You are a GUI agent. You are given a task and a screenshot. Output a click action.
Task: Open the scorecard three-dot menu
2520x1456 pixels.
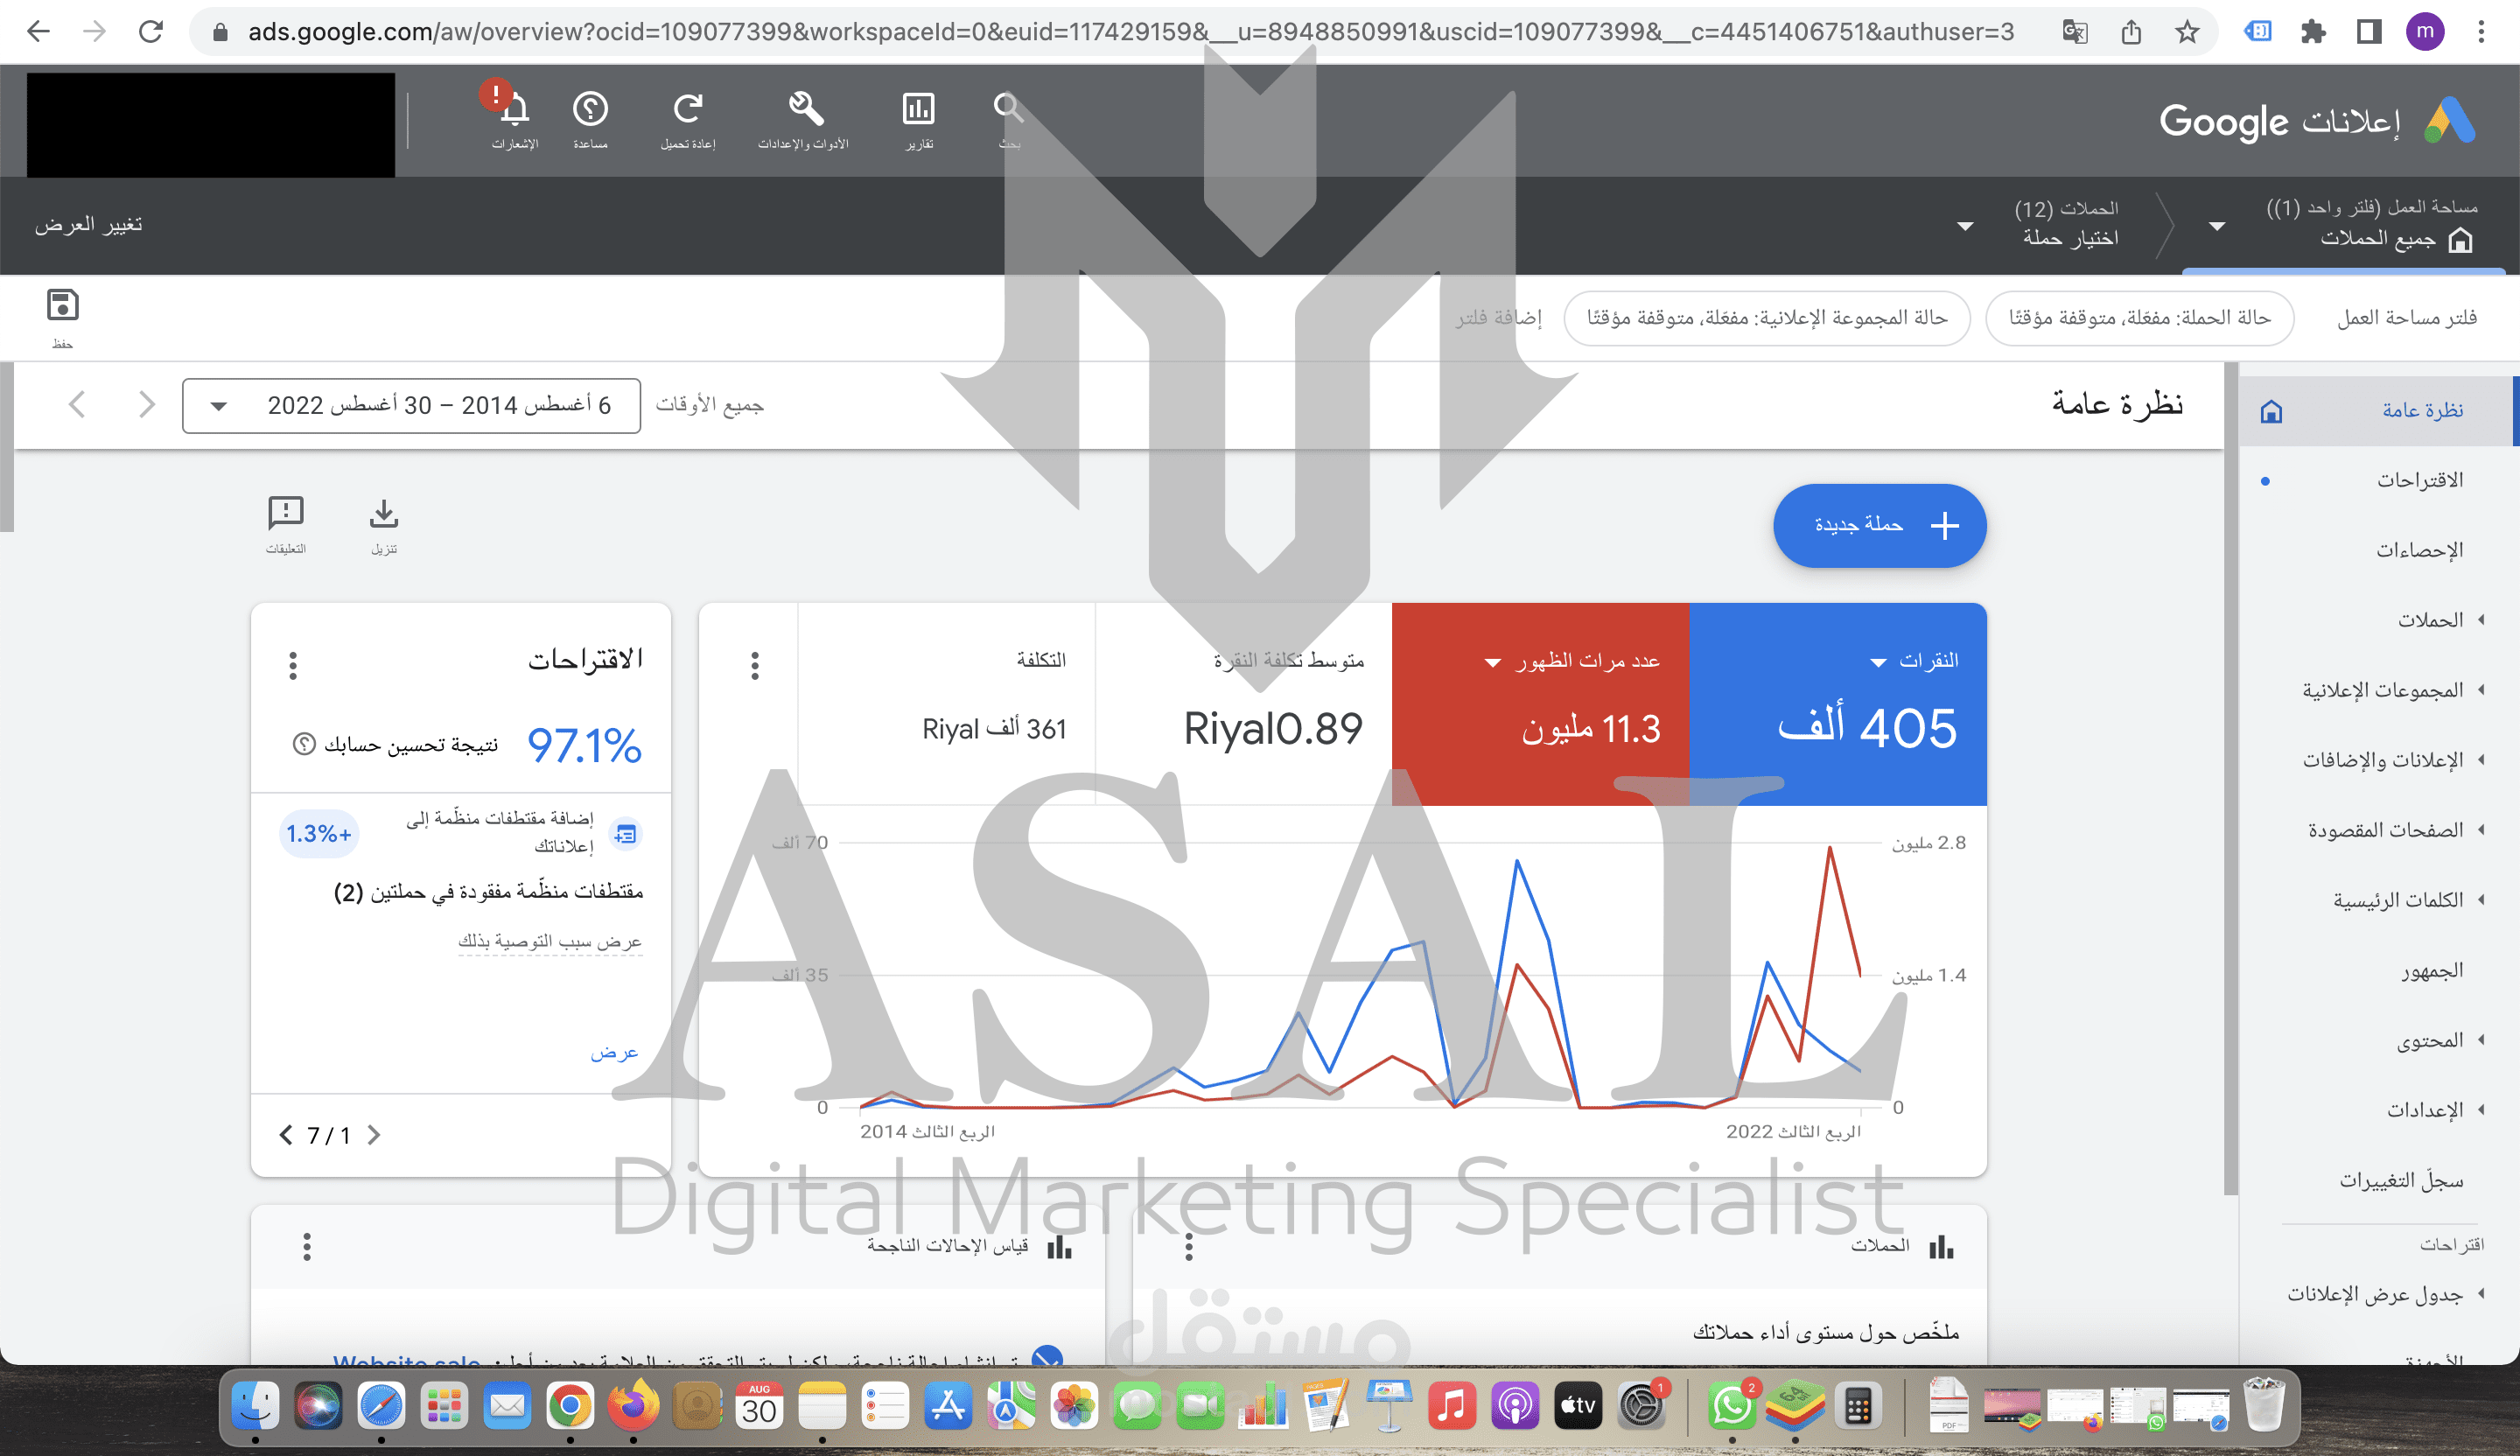tap(755, 666)
